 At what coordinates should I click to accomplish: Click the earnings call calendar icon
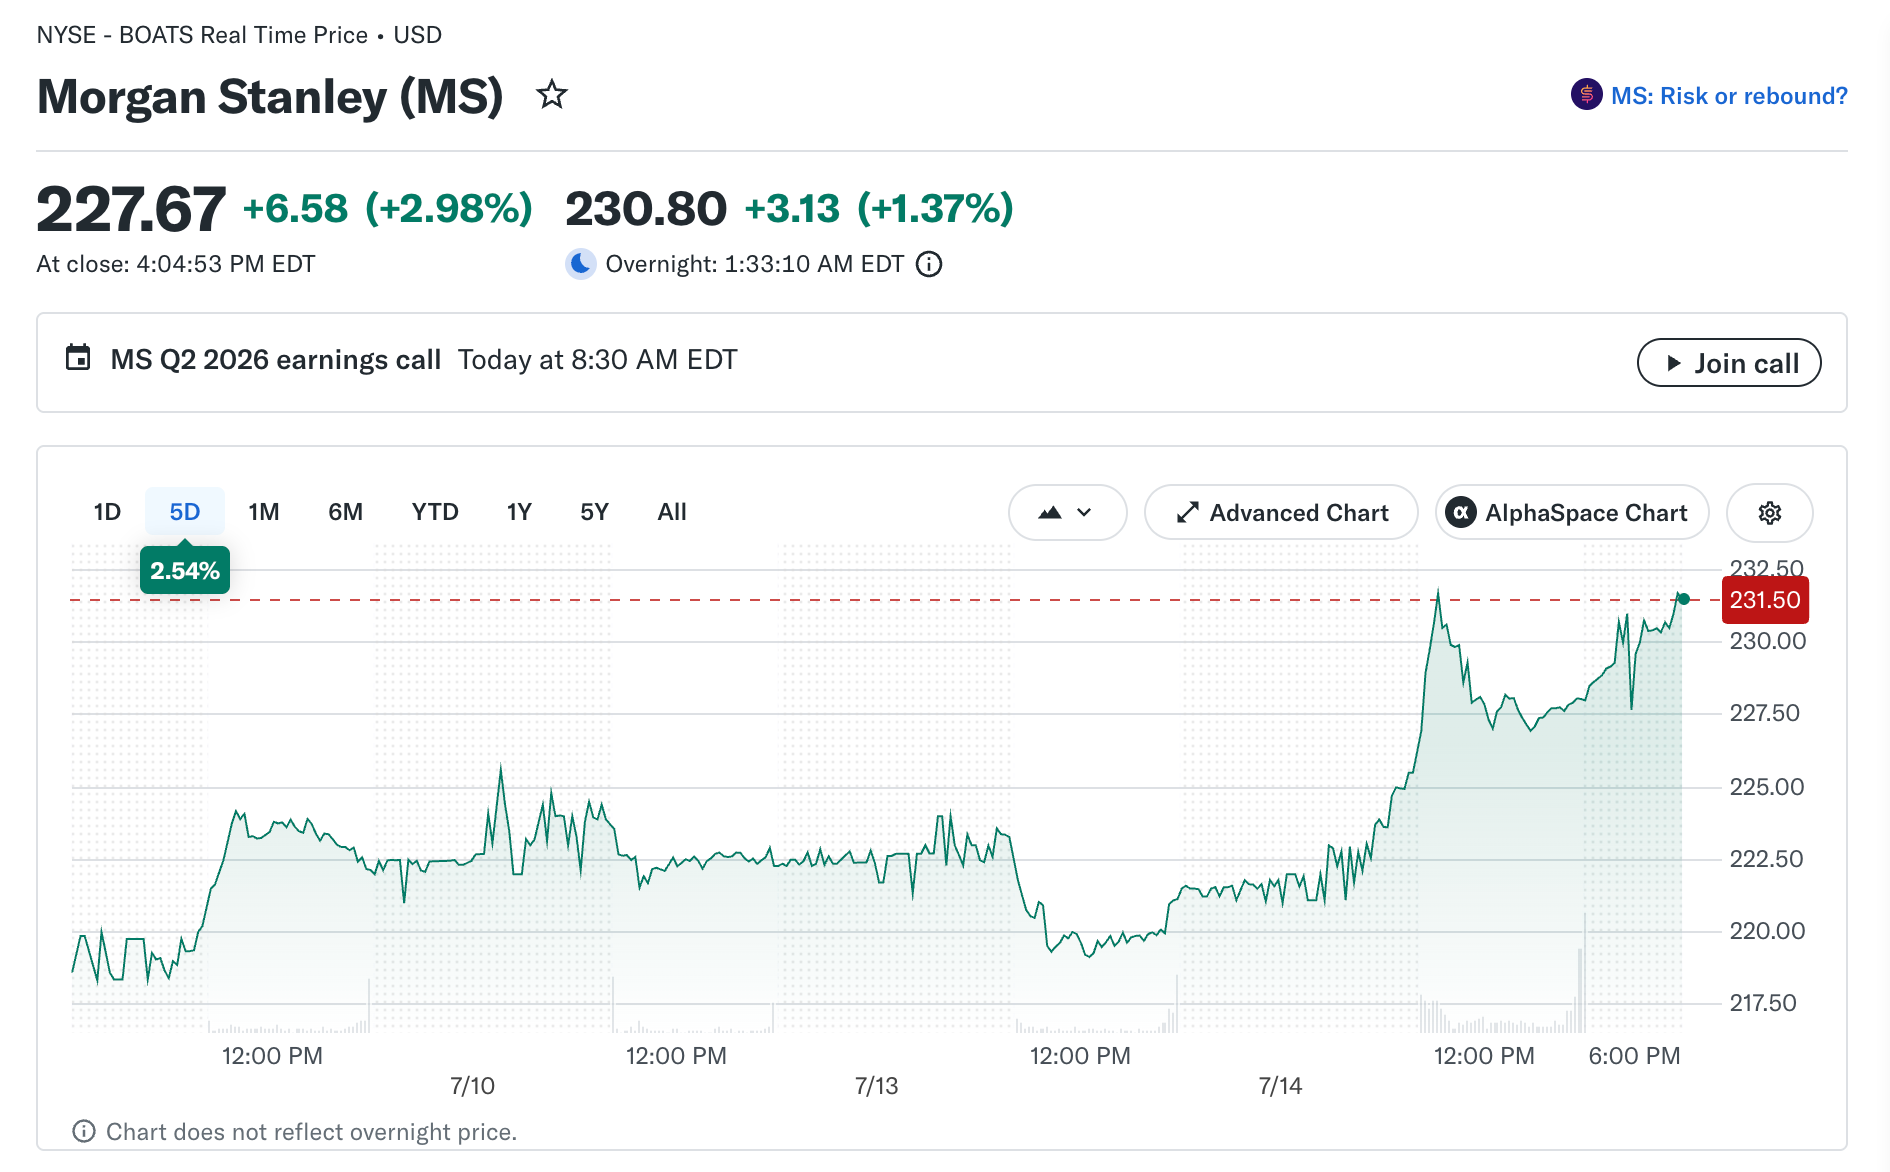(x=78, y=358)
